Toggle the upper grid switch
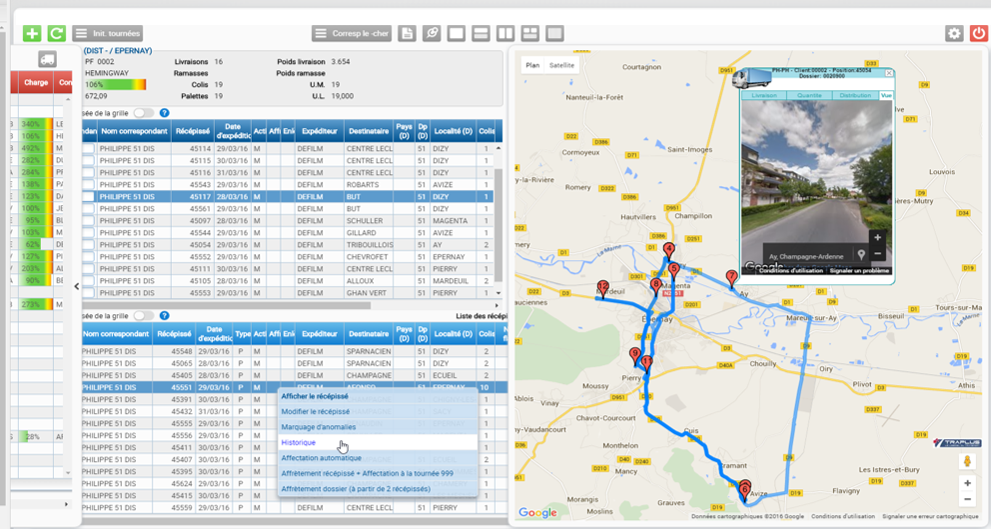Image resolution: width=991 pixels, height=529 pixels. click(x=144, y=113)
